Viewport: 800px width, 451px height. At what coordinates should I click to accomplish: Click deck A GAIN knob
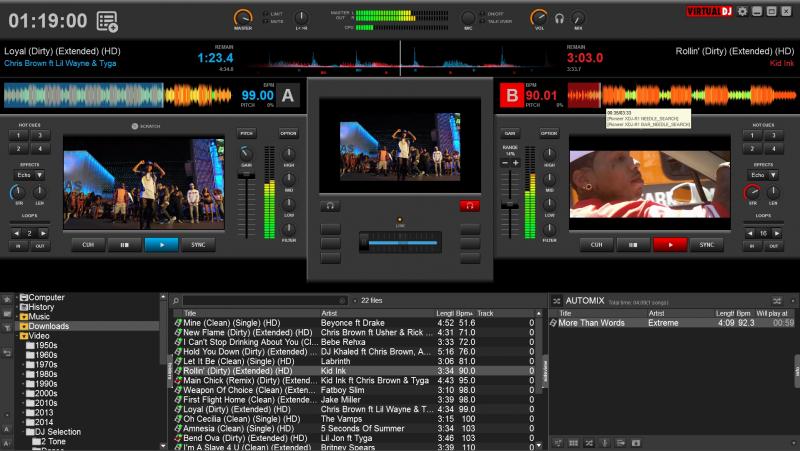(x=246, y=154)
